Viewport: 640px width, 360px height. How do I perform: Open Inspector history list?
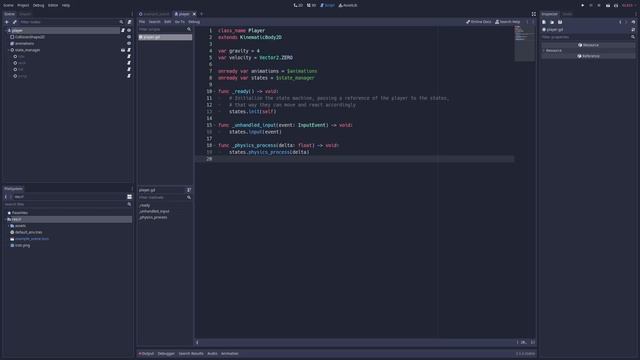coord(633,22)
